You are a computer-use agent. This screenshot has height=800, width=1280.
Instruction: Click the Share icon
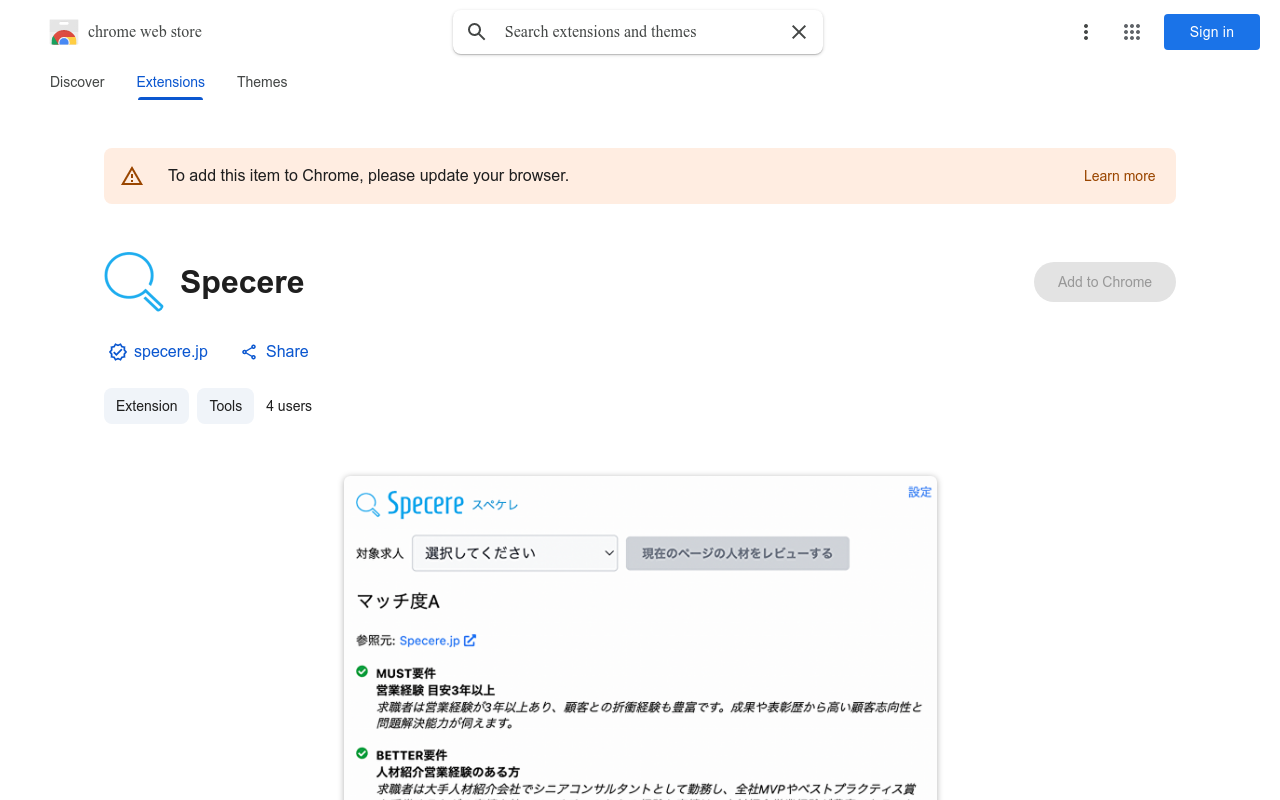249,352
